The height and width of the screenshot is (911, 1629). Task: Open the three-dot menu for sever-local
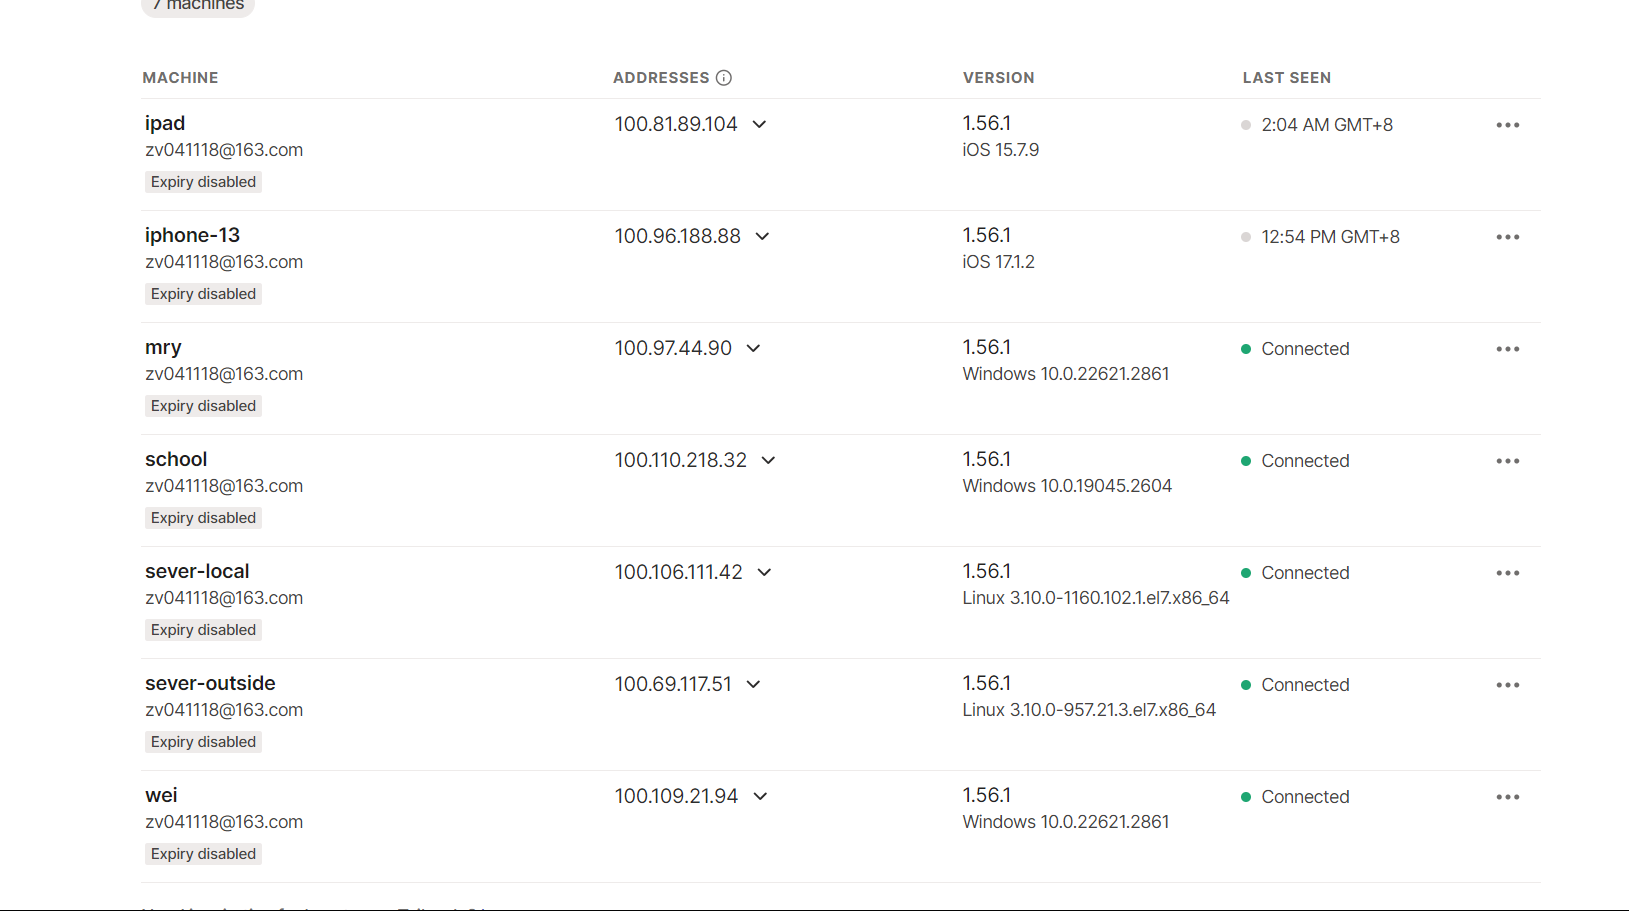pos(1507,573)
